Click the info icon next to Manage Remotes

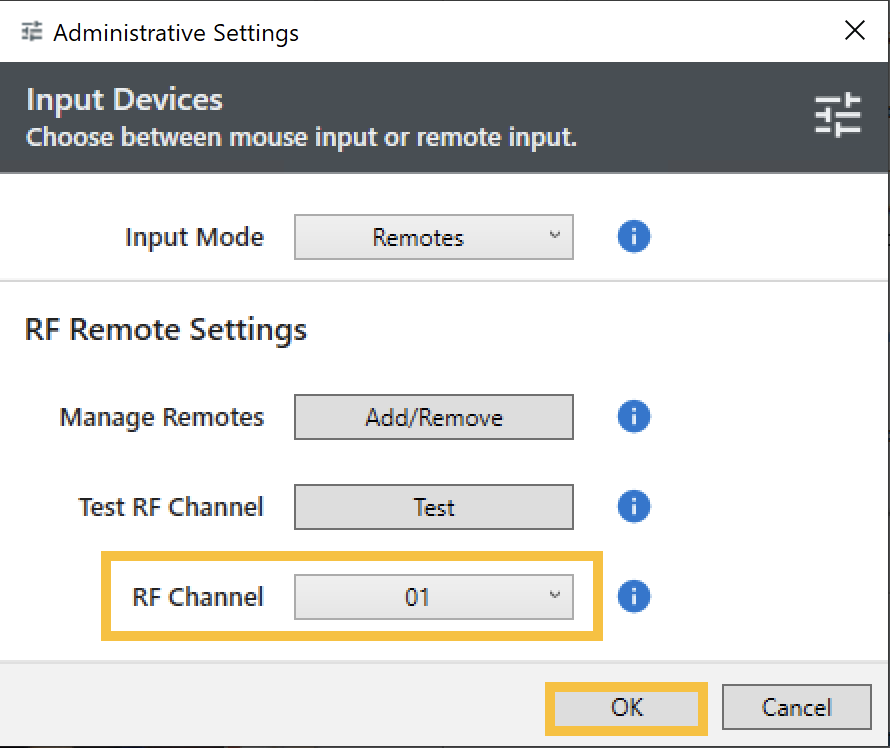click(x=634, y=416)
